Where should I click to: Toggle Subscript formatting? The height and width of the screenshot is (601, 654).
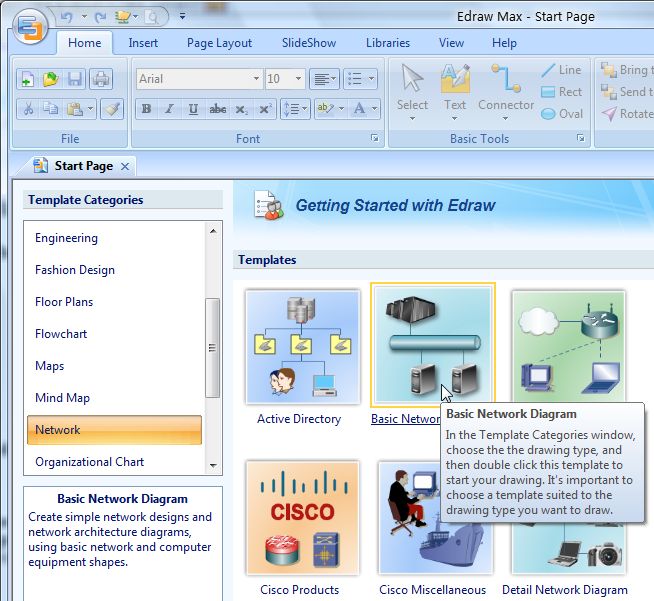(x=241, y=109)
